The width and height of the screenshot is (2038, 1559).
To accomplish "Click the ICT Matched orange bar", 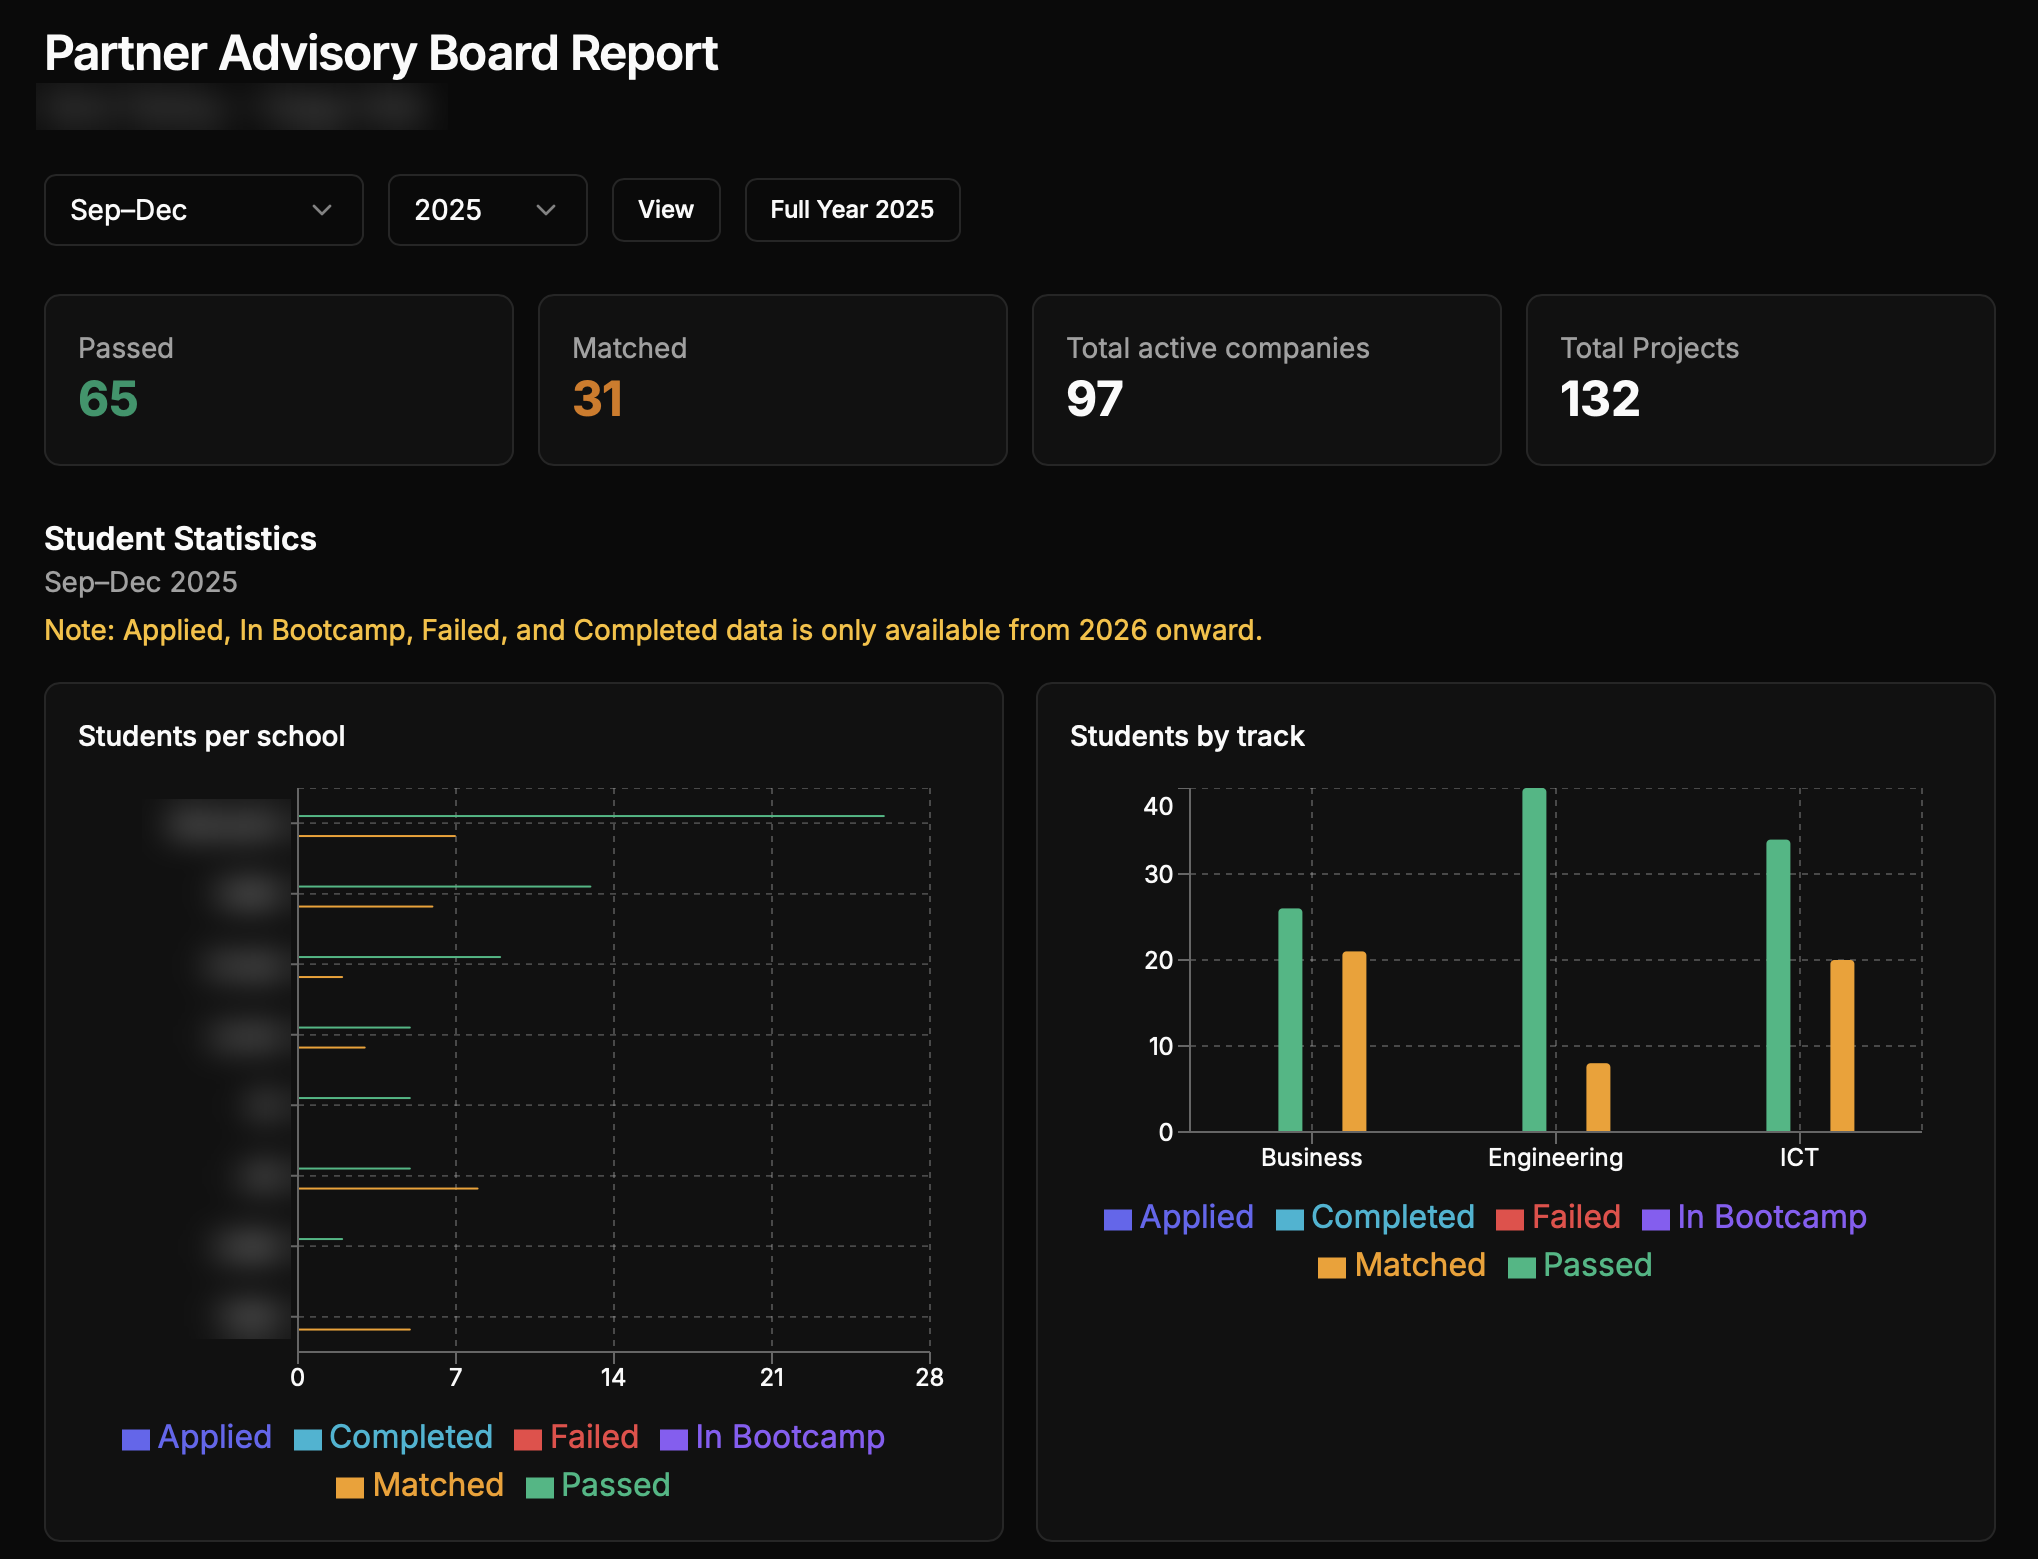I will [1842, 1046].
